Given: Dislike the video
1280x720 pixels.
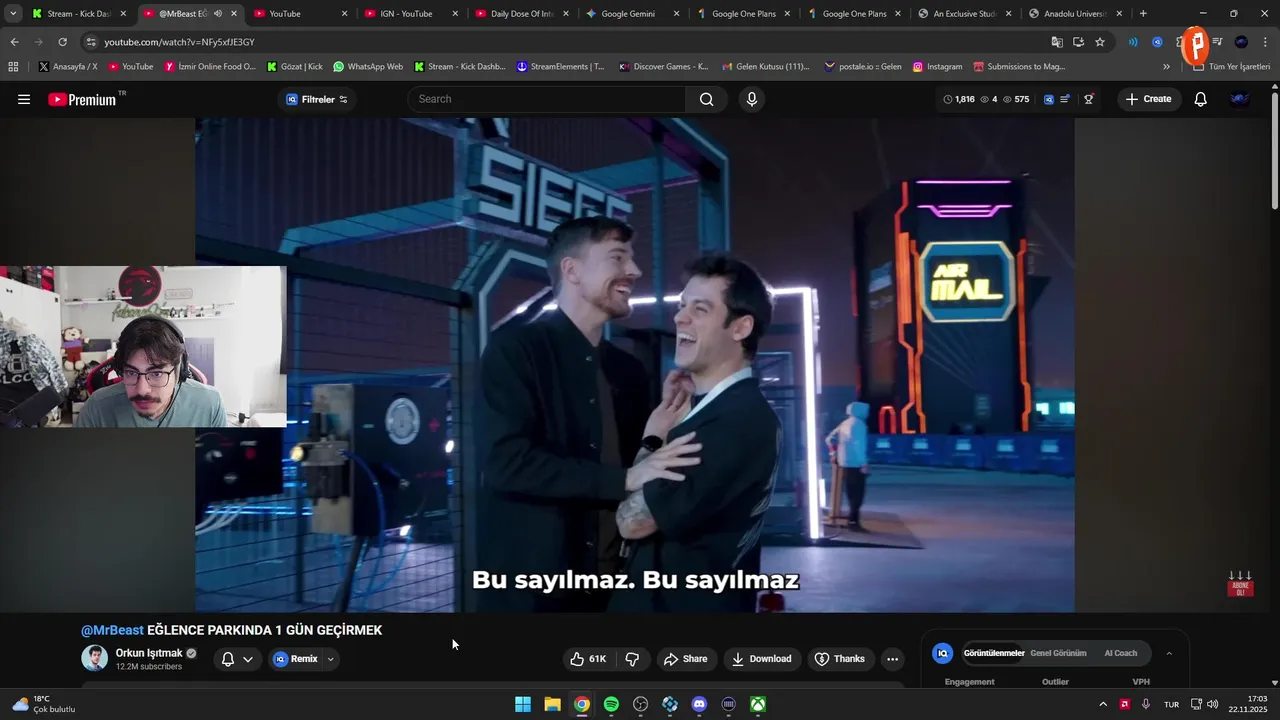Looking at the screenshot, I should point(632,659).
